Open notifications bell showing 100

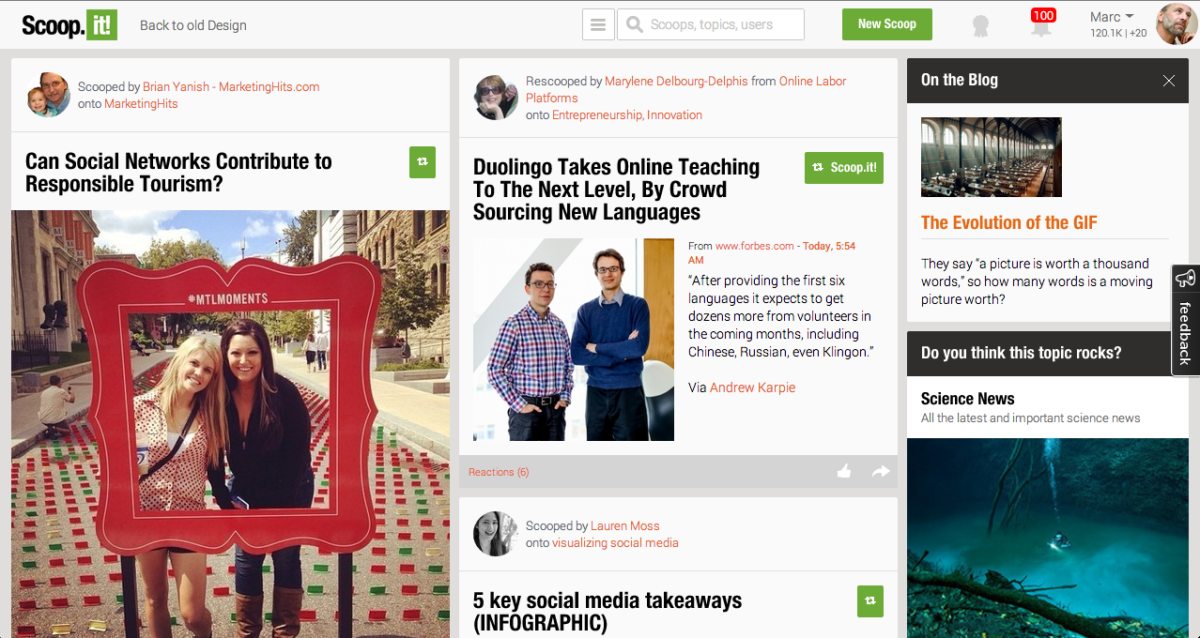1042,24
